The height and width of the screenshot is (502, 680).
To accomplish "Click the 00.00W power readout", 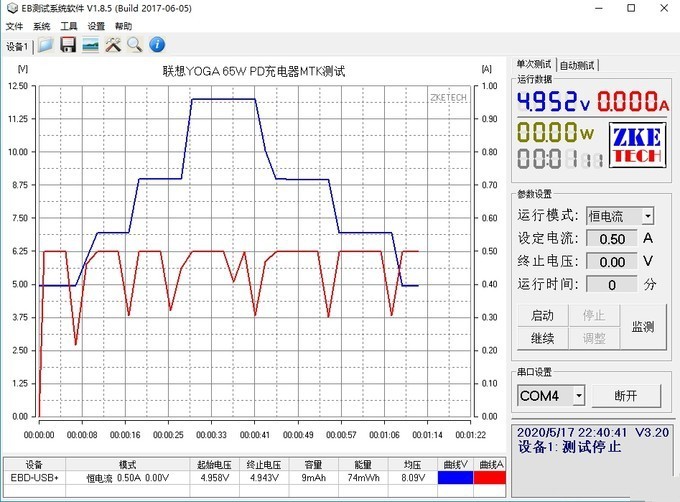I will click(x=555, y=132).
